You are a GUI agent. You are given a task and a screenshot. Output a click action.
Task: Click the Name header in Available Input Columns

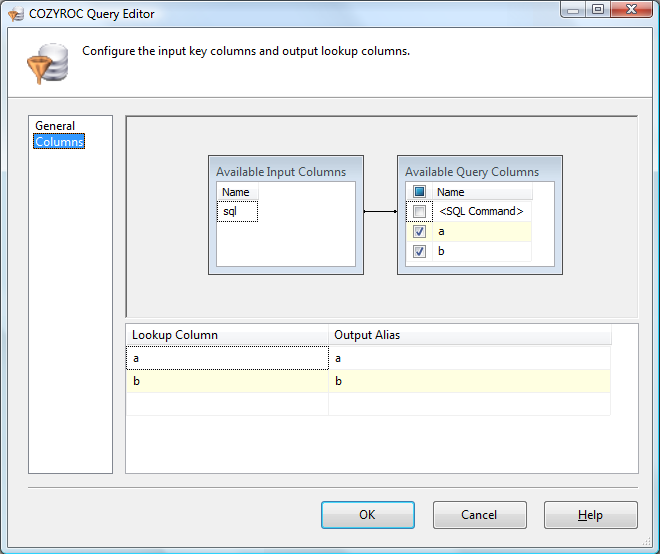tap(237, 192)
